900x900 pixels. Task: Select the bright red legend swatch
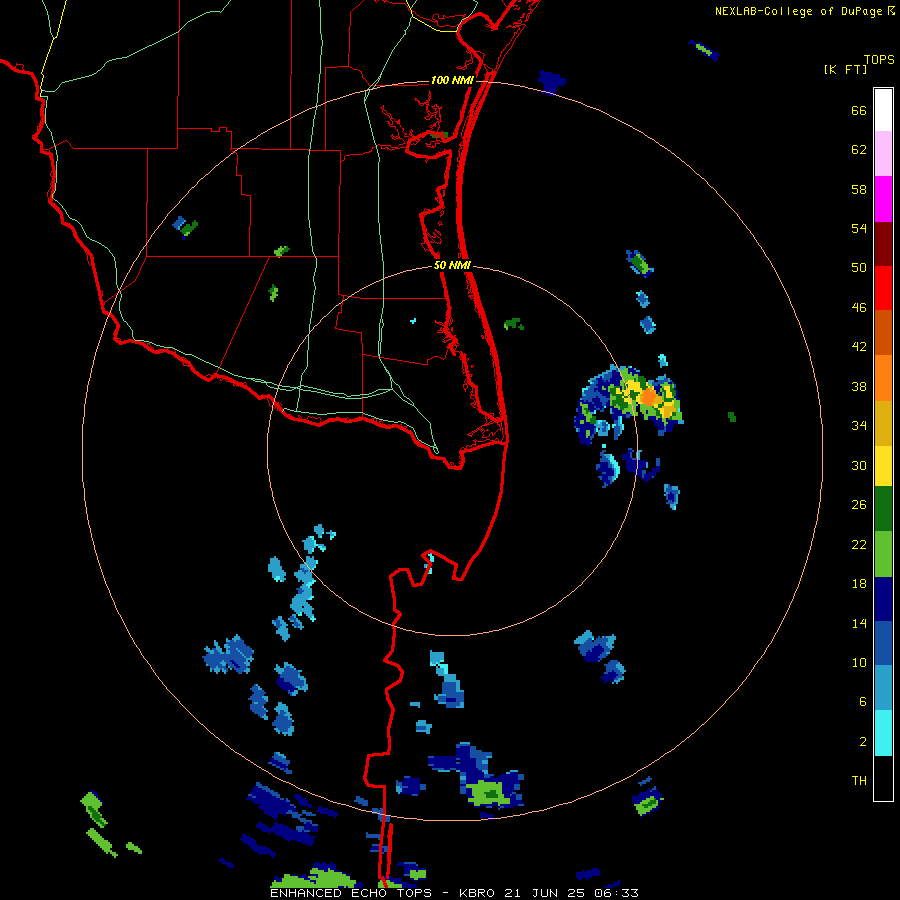coord(883,288)
